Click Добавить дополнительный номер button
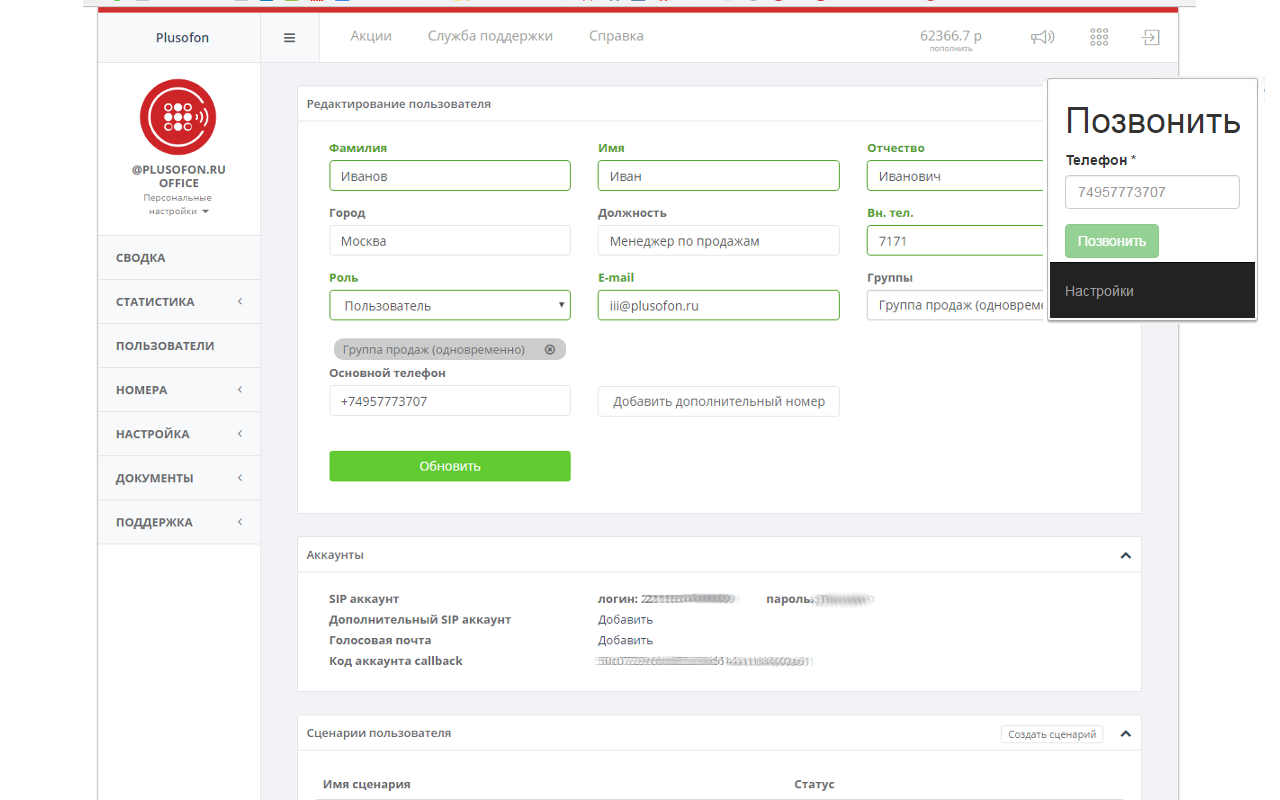Image resolution: width=1280 pixels, height=800 pixels. [x=719, y=401]
